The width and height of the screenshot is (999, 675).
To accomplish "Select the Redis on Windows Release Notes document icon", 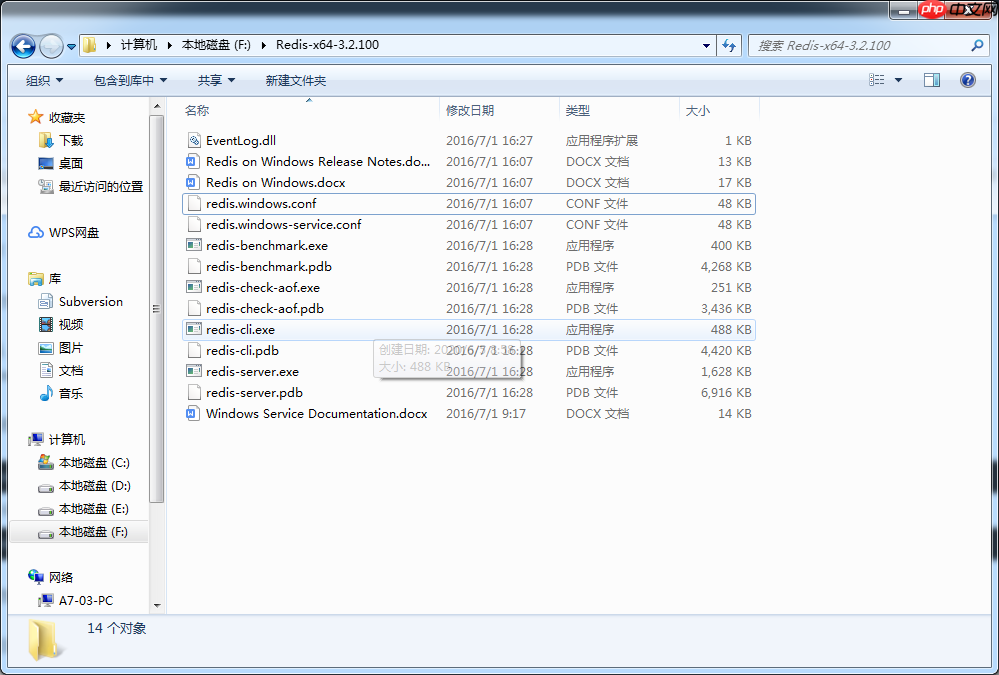I will 194,161.
